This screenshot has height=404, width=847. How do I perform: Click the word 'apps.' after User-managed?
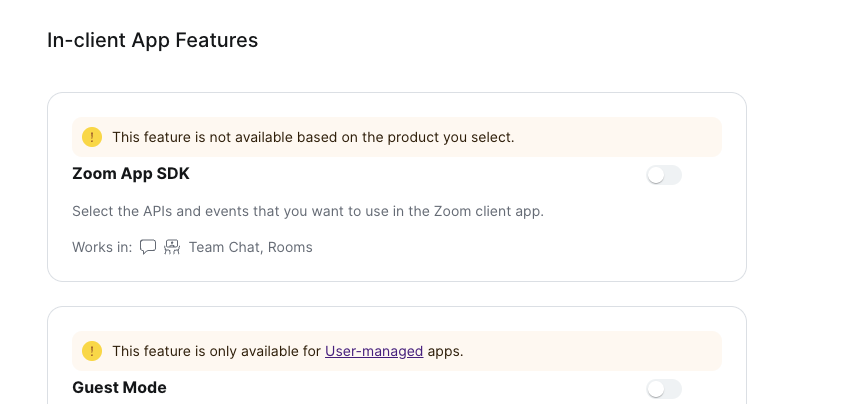pos(445,351)
